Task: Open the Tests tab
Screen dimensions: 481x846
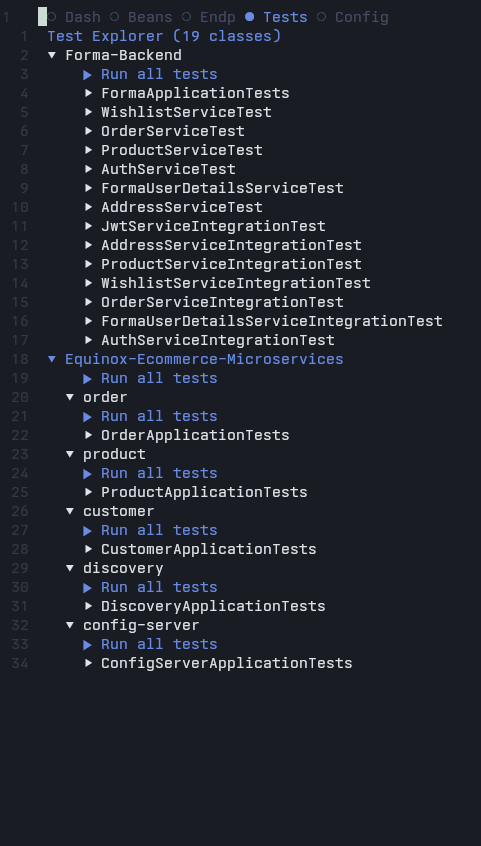Action: tap(276, 17)
